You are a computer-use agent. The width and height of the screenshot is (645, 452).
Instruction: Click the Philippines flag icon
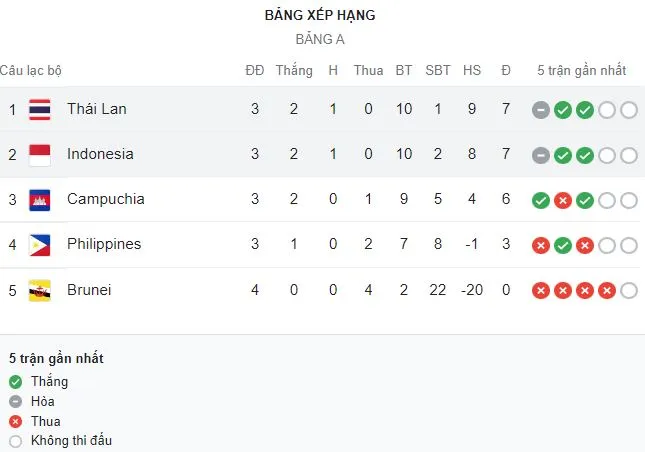coord(40,244)
